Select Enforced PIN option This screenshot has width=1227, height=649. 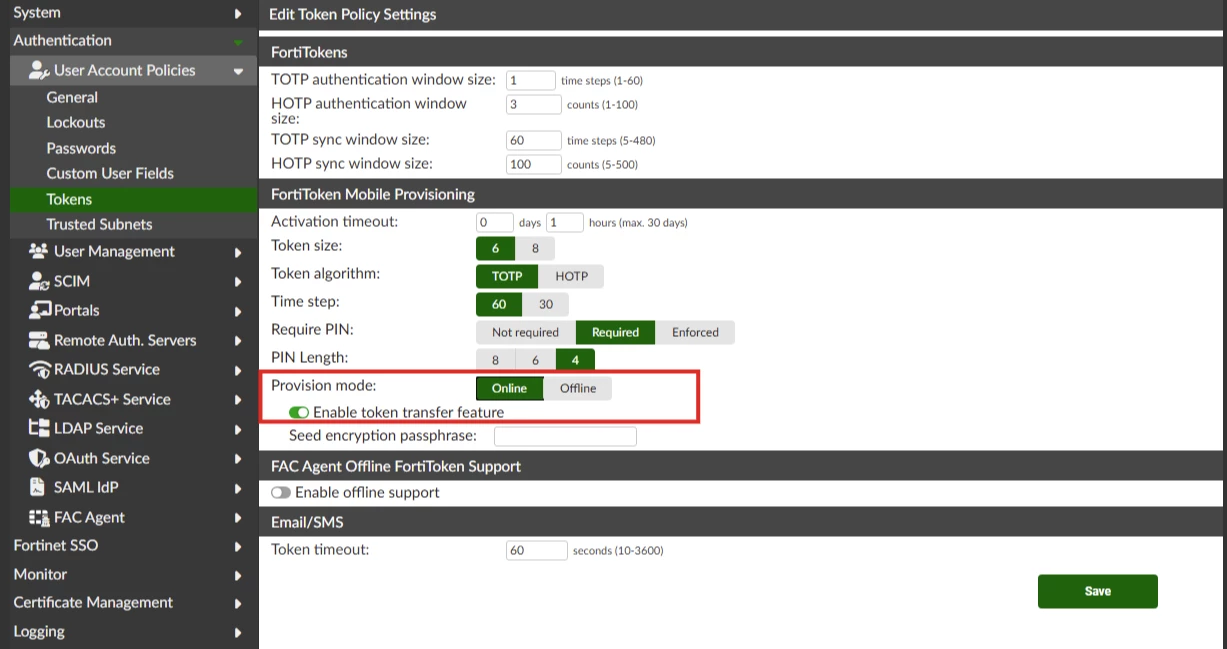[x=695, y=332]
